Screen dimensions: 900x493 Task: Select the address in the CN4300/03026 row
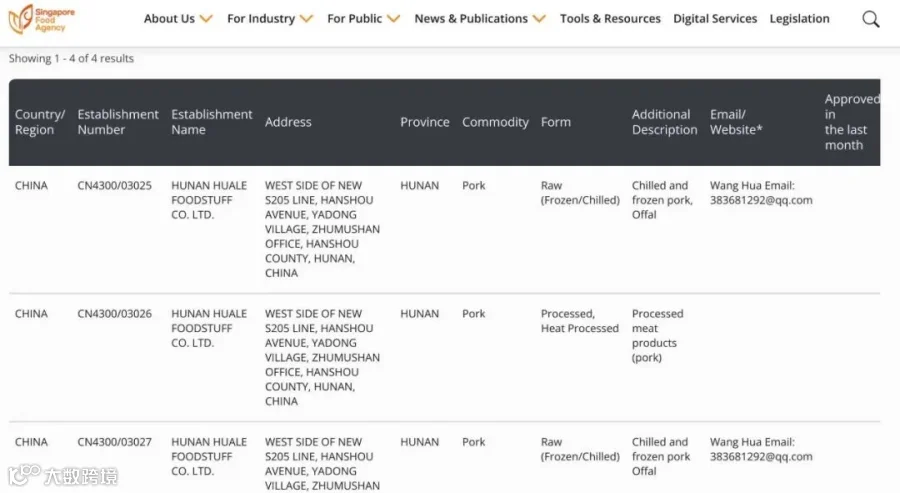322,357
